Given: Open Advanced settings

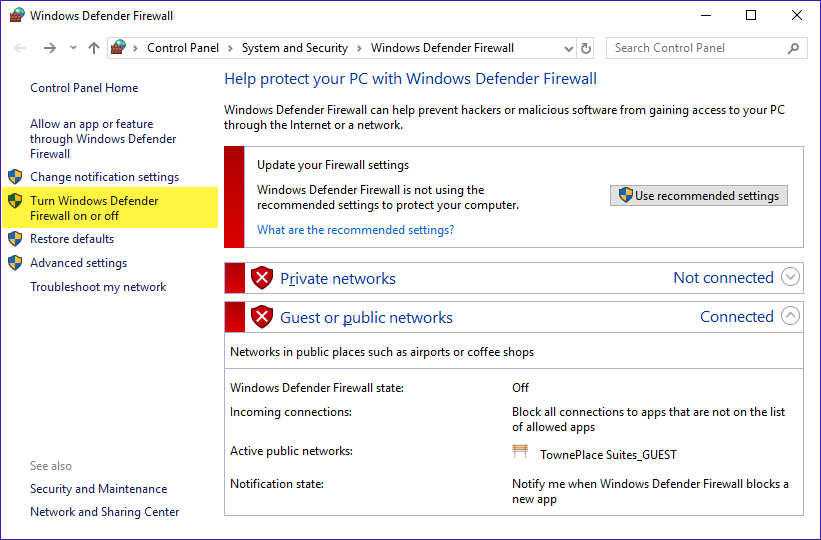Looking at the screenshot, I should tap(79, 263).
